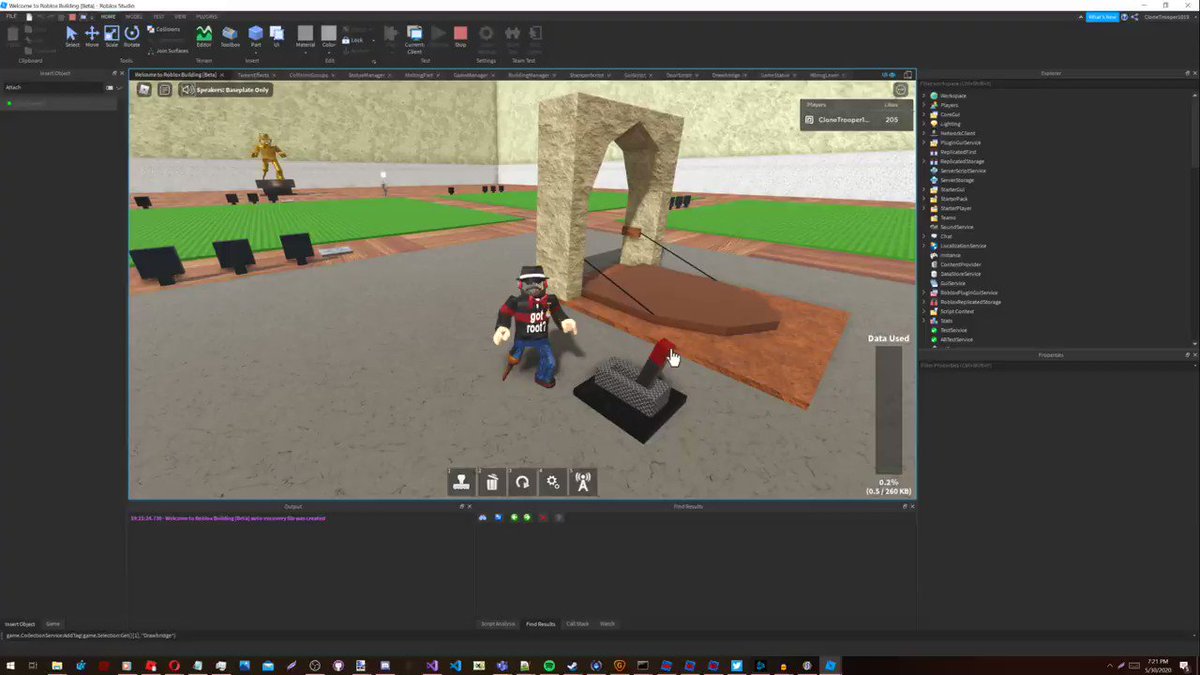Switch to the HOME ribbon tab

click(x=108, y=17)
